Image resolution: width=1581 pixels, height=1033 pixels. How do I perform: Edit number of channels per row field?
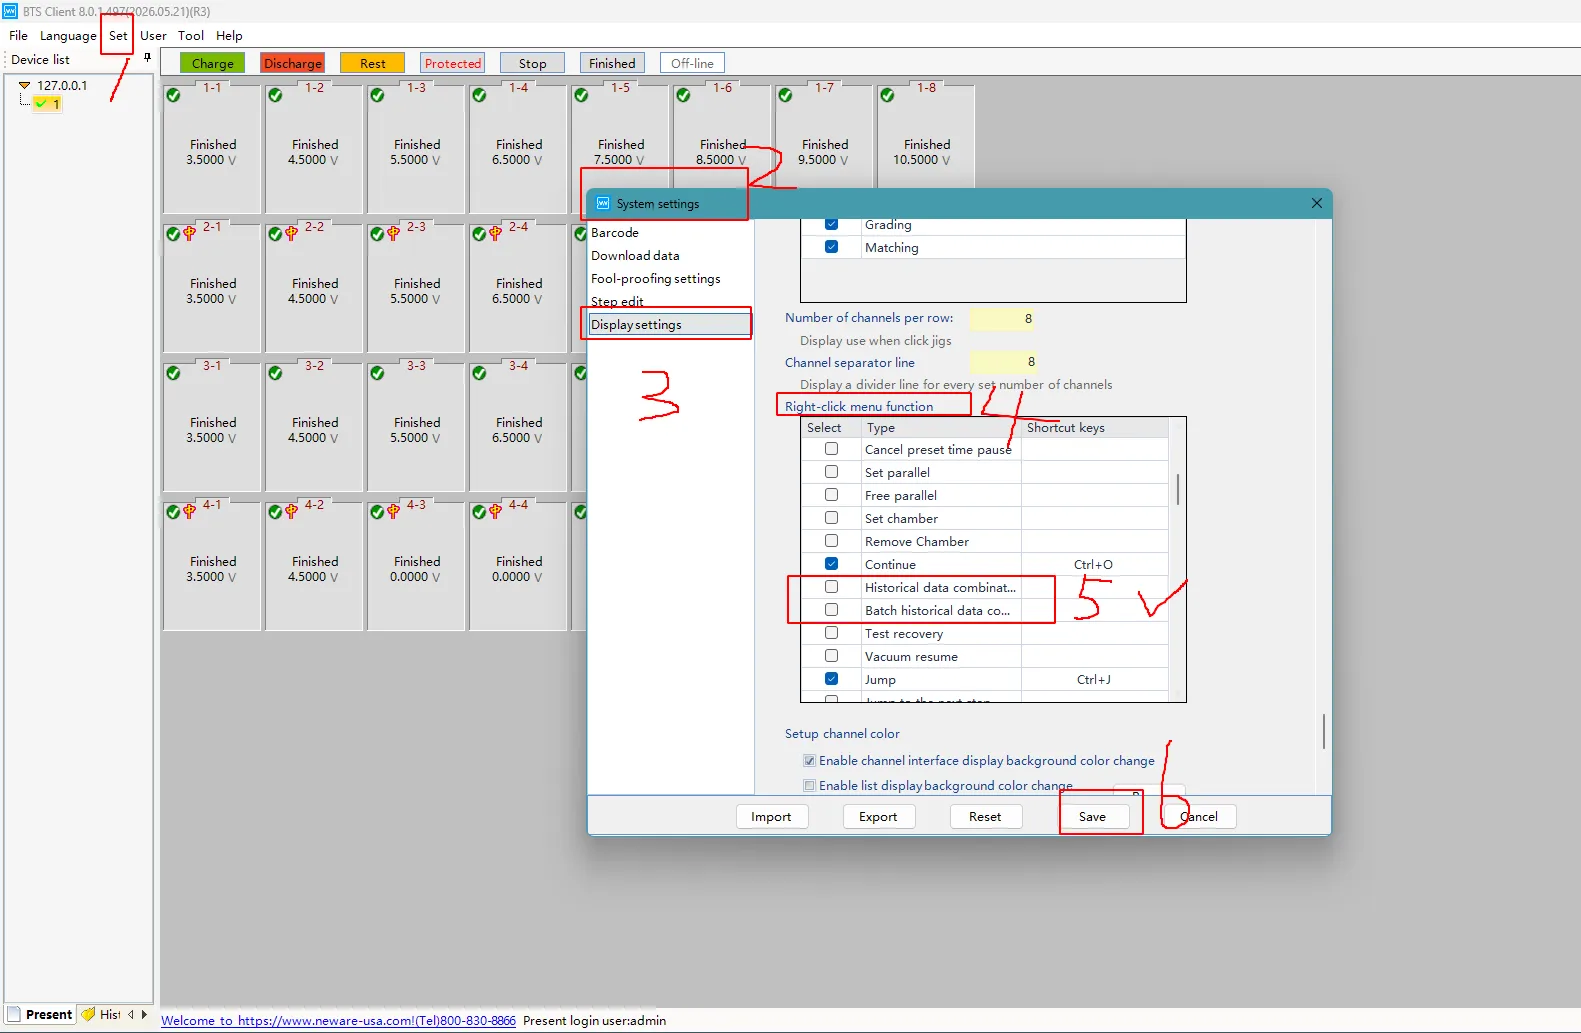pyautogui.click(x=1003, y=319)
